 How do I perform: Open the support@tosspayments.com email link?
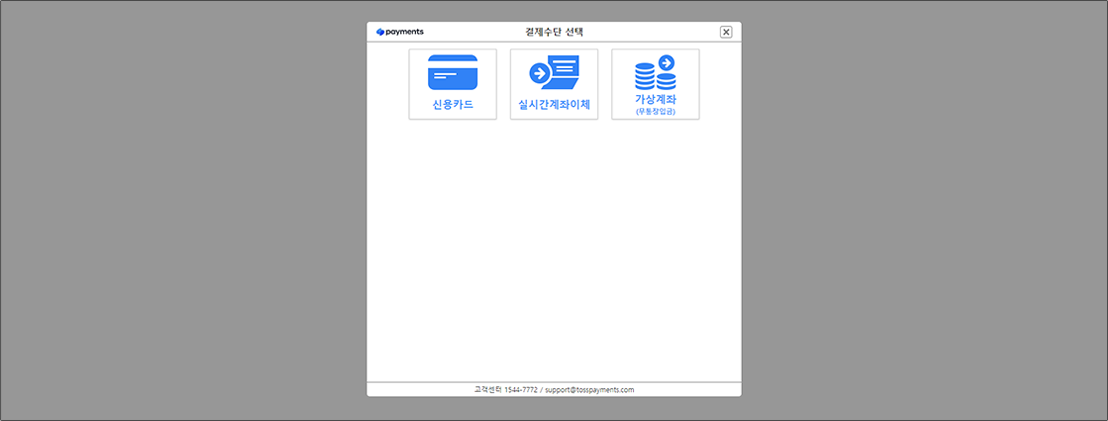point(590,390)
